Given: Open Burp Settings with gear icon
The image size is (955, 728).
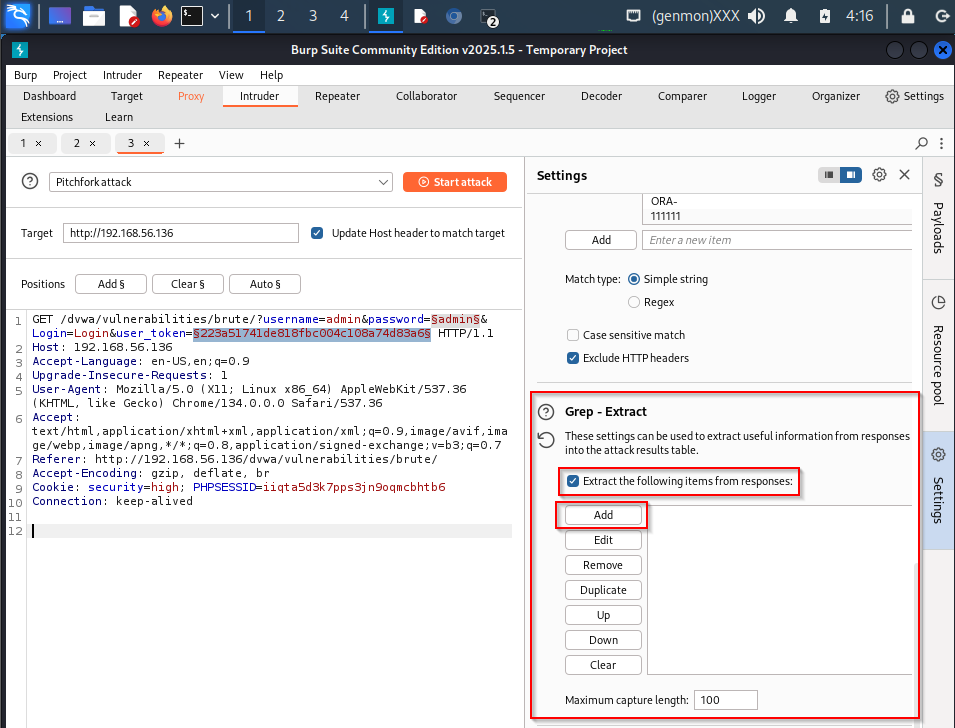Looking at the screenshot, I should tap(914, 96).
